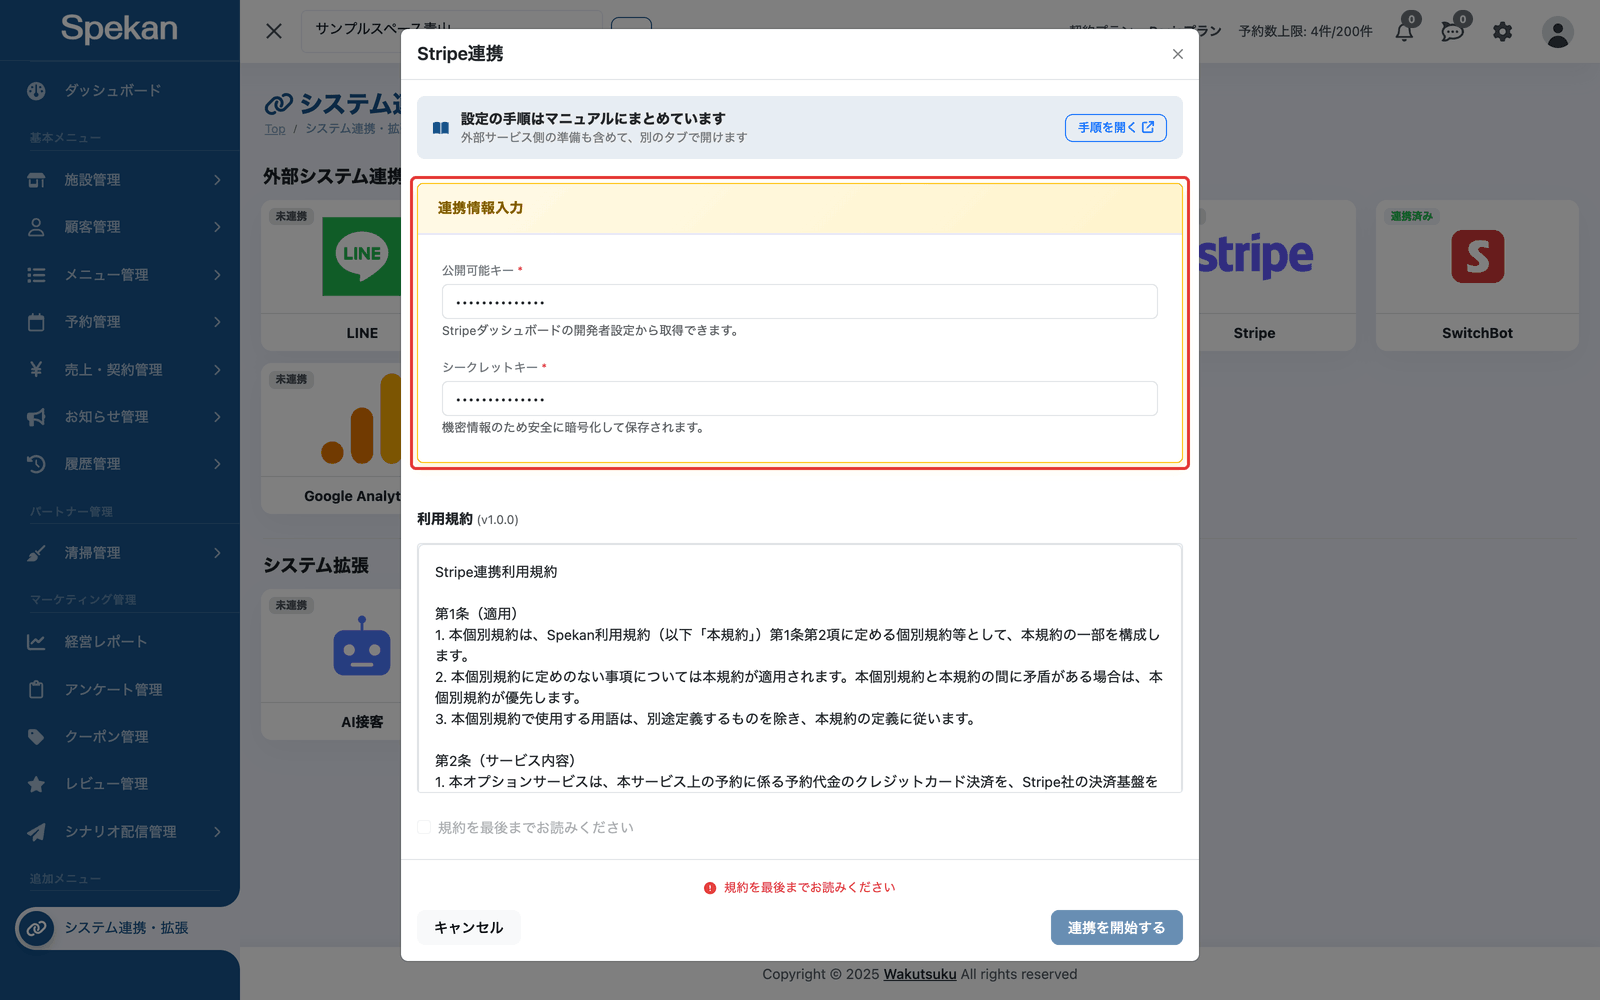Follow the Wakutsuku footer link

(920, 974)
